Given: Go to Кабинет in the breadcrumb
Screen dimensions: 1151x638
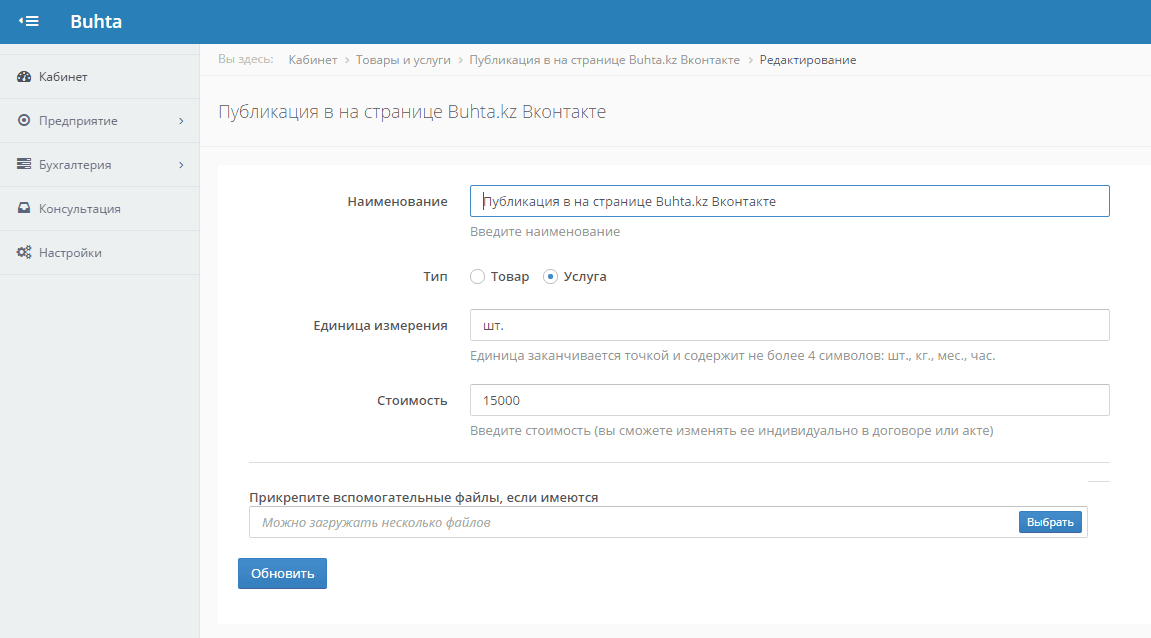Looking at the screenshot, I should click(x=313, y=60).
